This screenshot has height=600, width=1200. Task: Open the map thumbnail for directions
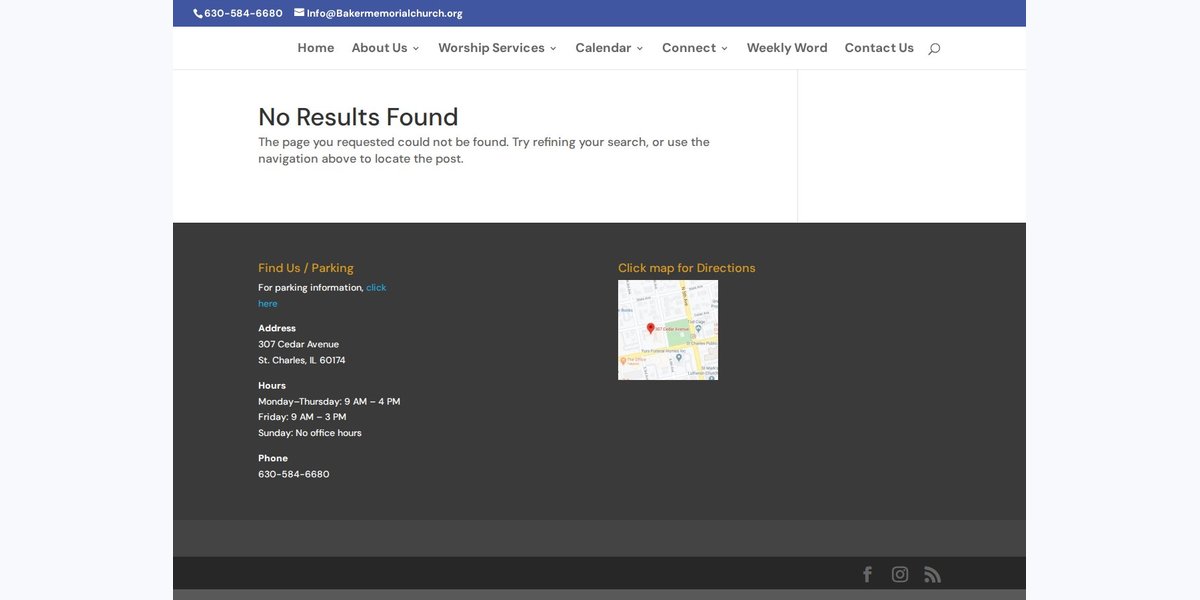(668, 330)
